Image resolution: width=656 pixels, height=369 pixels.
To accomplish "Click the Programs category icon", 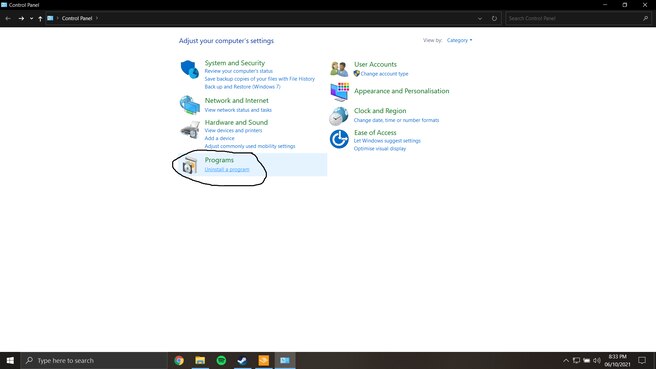I will pyautogui.click(x=190, y=165).
